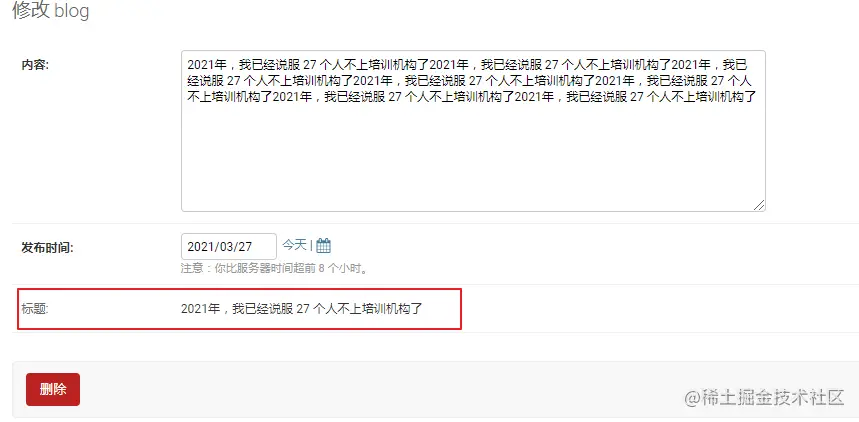Click the 稀土掘金技术社区 watermark text
The height and width of the screenshot is (422, 859).
765,397
